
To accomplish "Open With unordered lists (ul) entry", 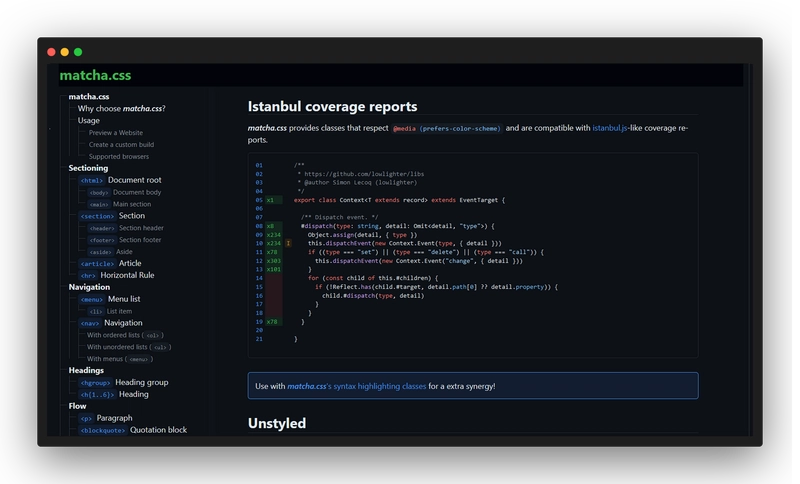I will click(x=129, y=347).
